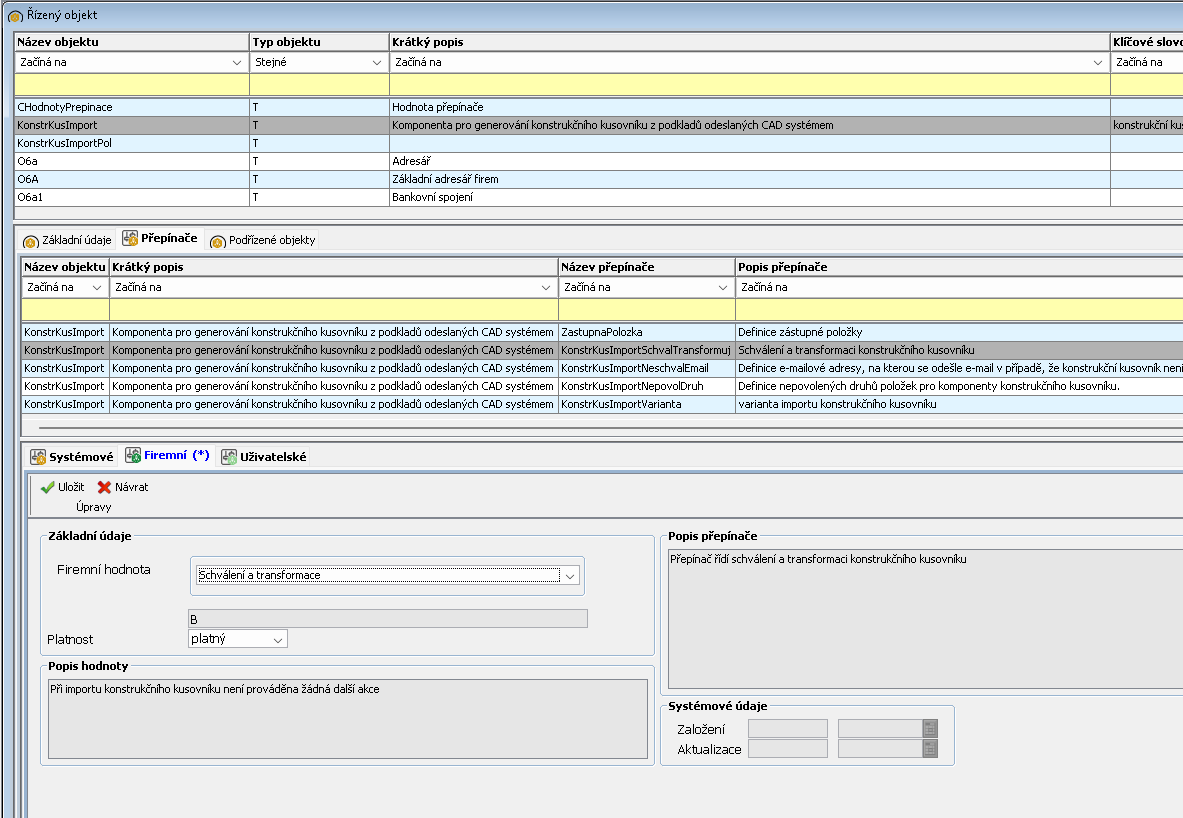Click the Uživatelské tab icon
The height and width of the screenshot is (818, 1183).
(228, 457)
